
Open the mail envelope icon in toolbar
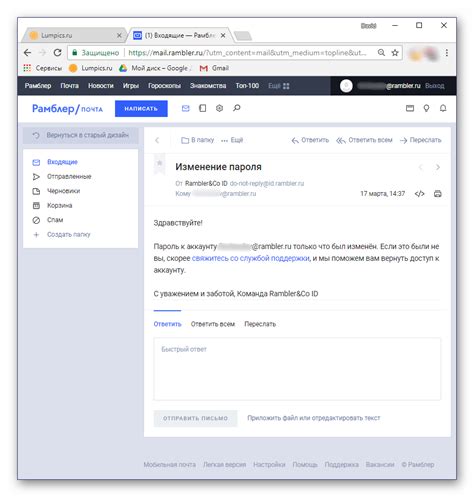(186, 108)
